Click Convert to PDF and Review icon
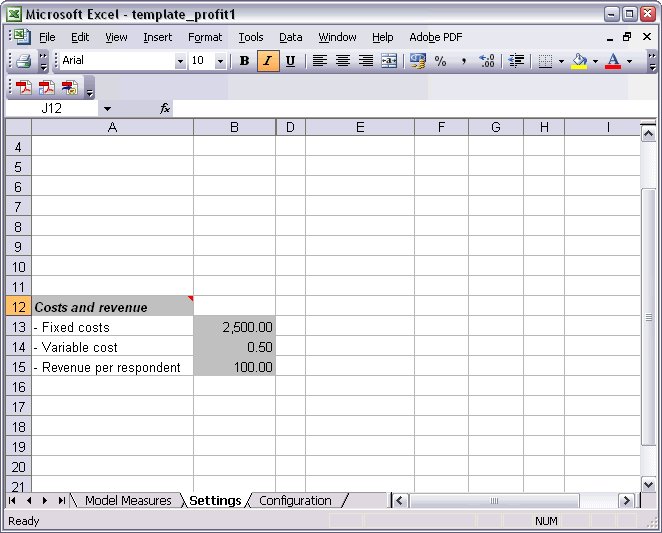Screen dimensions: 662x533 tap(69, 88)
